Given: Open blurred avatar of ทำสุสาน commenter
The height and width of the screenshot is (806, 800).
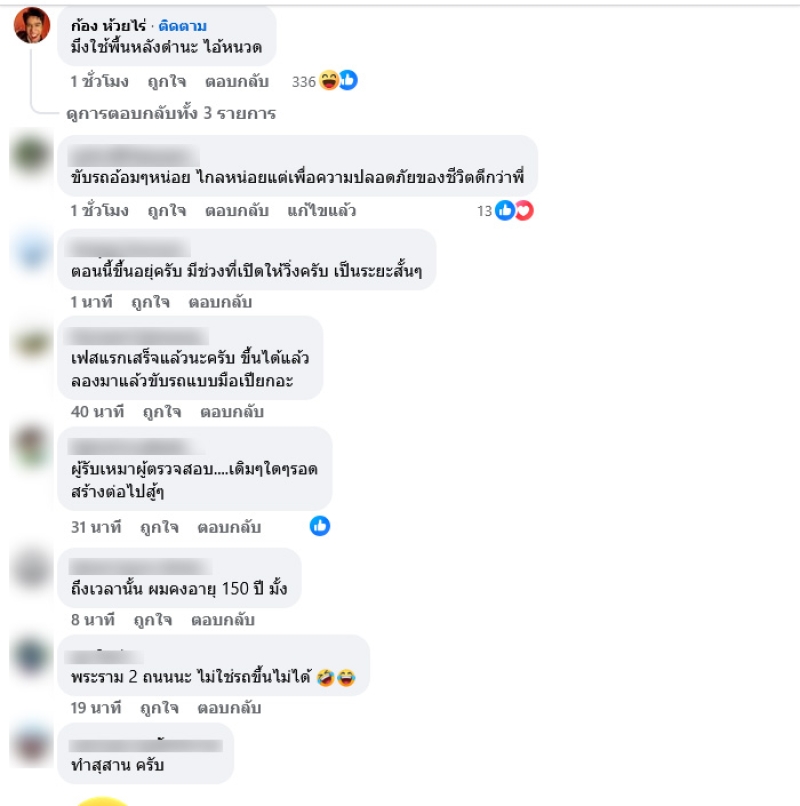Looking at the screenshot, I should click(x=32, y=744).
